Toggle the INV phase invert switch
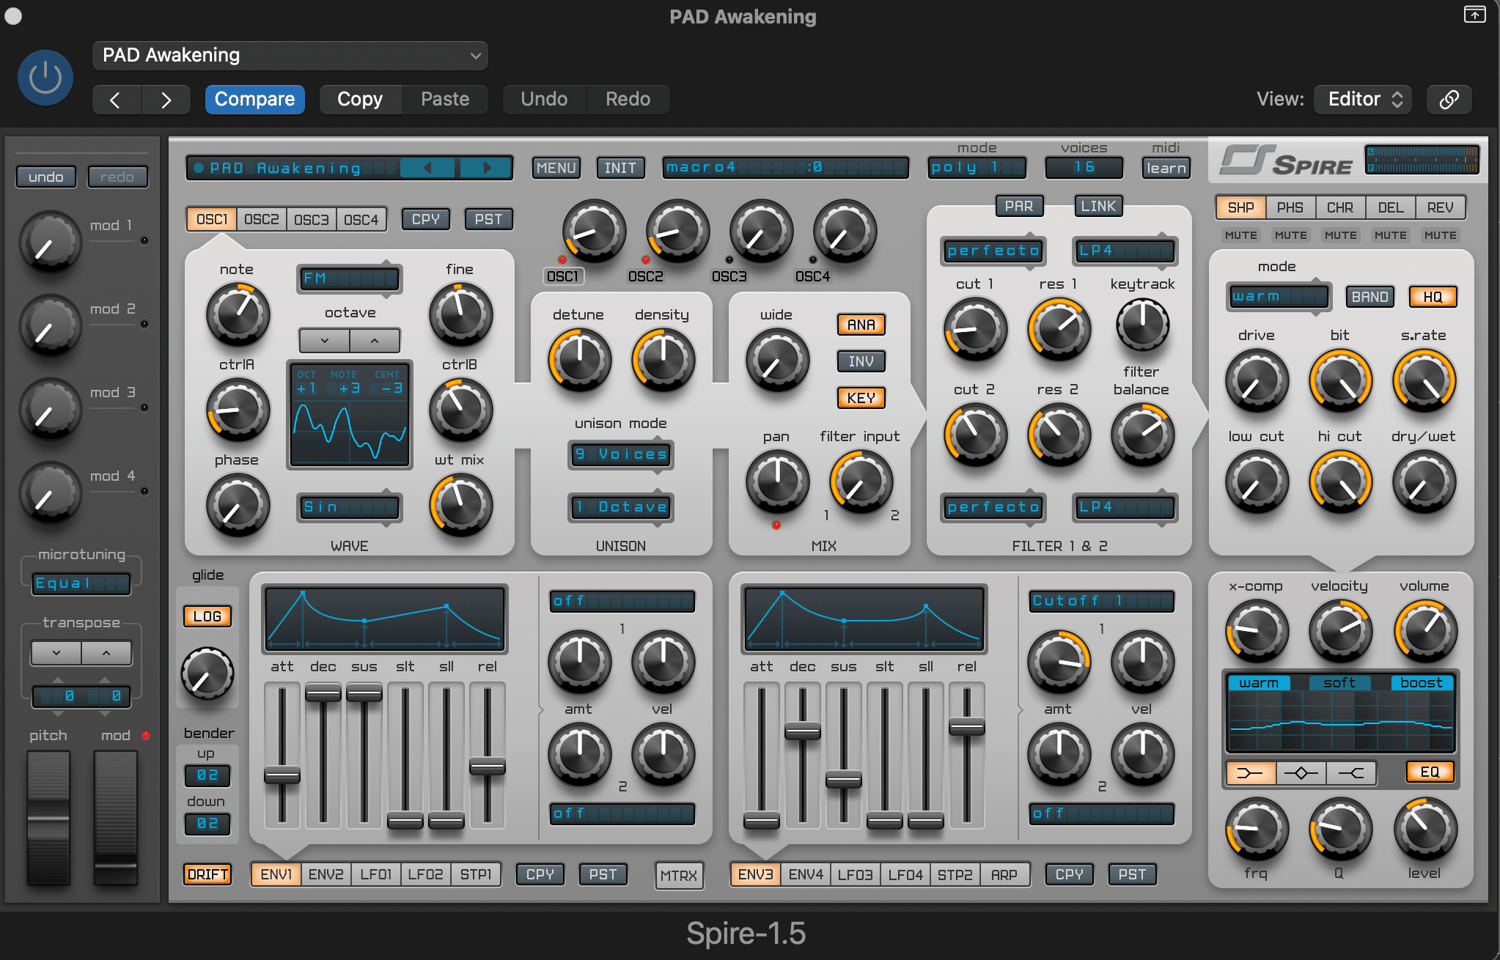 (861, 361)
